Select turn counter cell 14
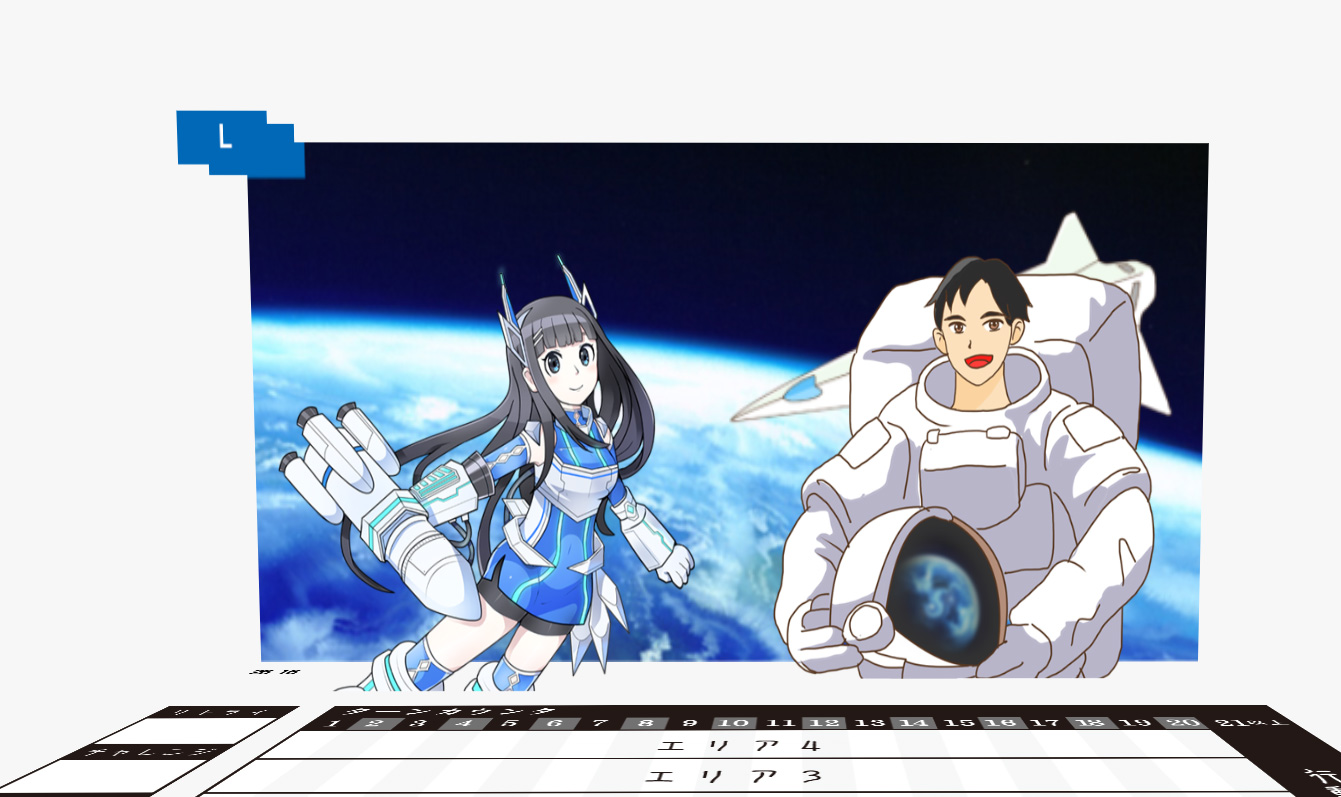The height and width of the screenshot is (797, 1341). pos(914,723)
